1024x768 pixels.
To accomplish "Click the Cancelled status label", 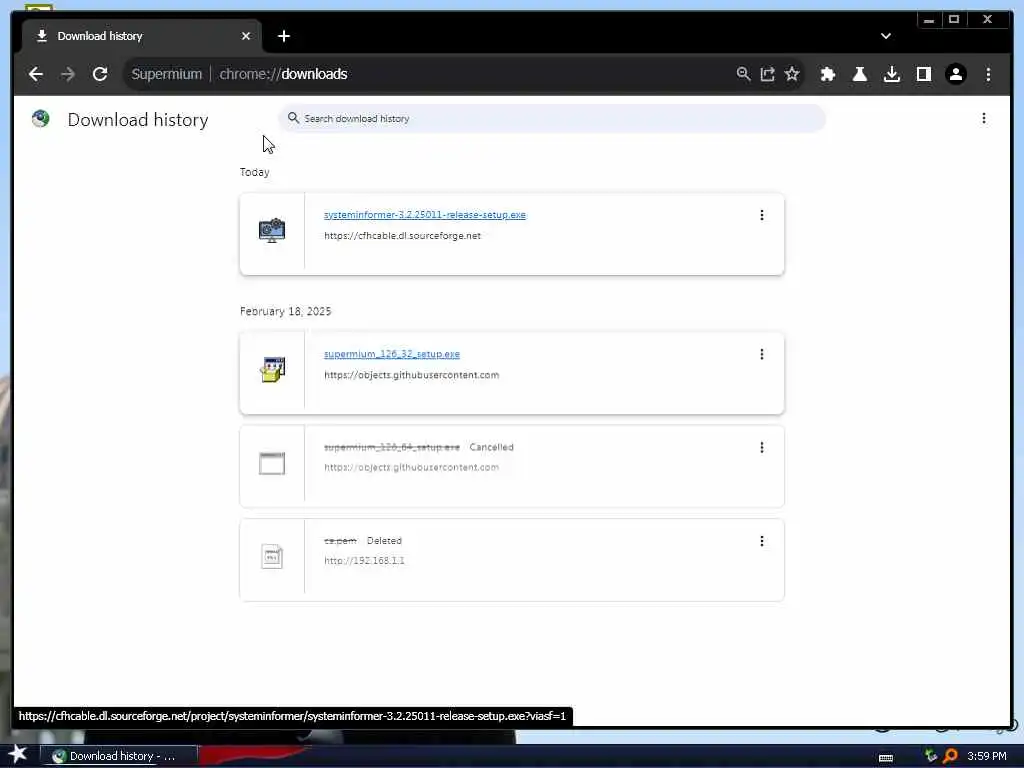I will (x=491, y=447).
